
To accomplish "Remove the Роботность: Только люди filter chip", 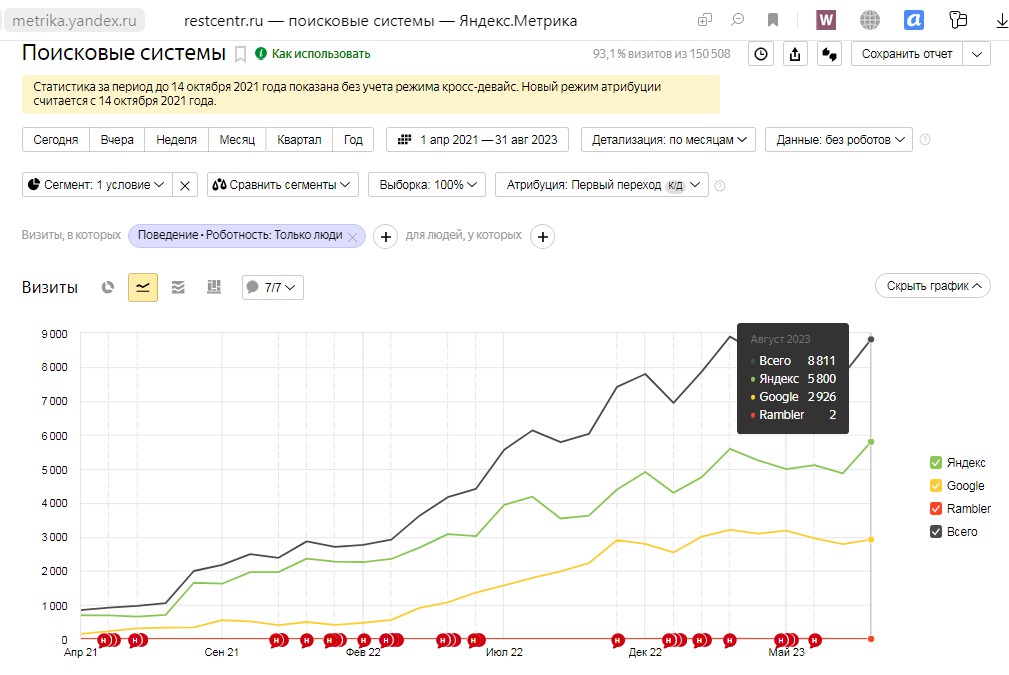I will pos(353,237).
